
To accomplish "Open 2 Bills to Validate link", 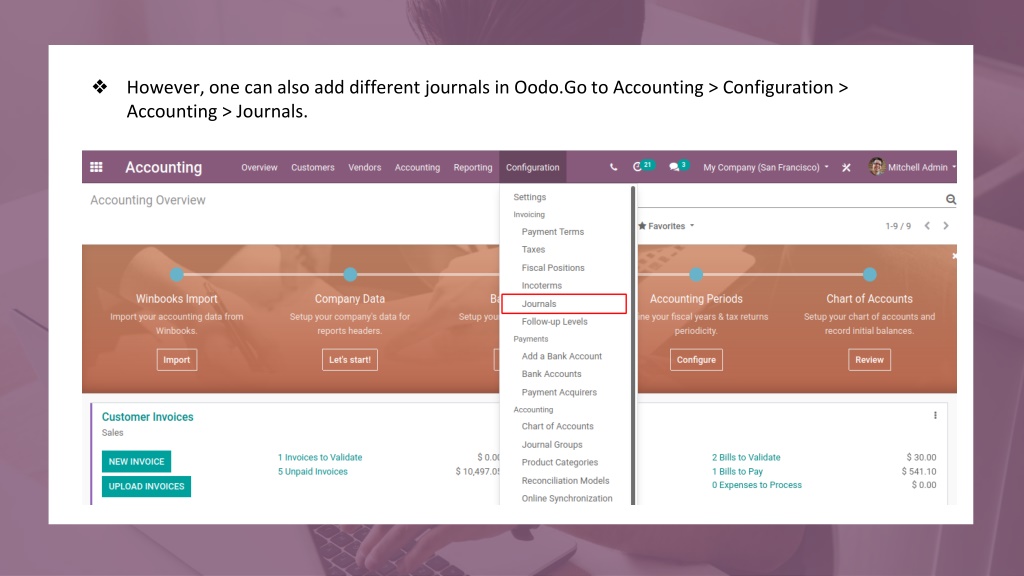I will point(746,457).
